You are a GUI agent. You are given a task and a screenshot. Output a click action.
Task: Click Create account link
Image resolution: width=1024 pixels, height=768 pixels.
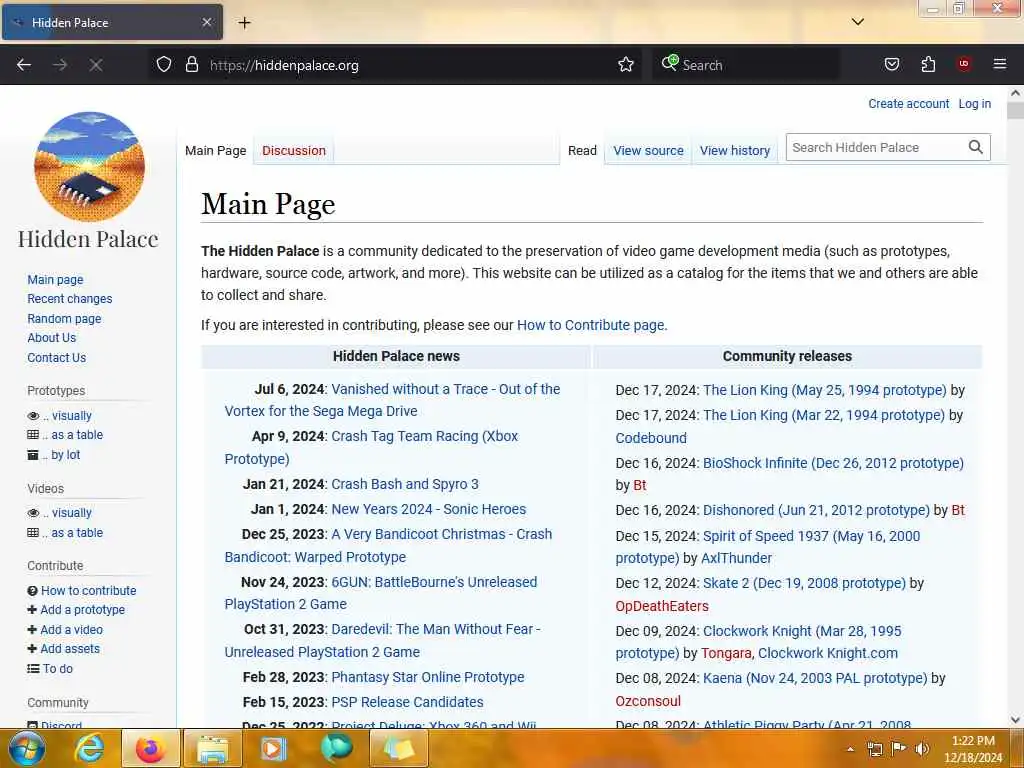pyautogui.click(x=908, y=103)
